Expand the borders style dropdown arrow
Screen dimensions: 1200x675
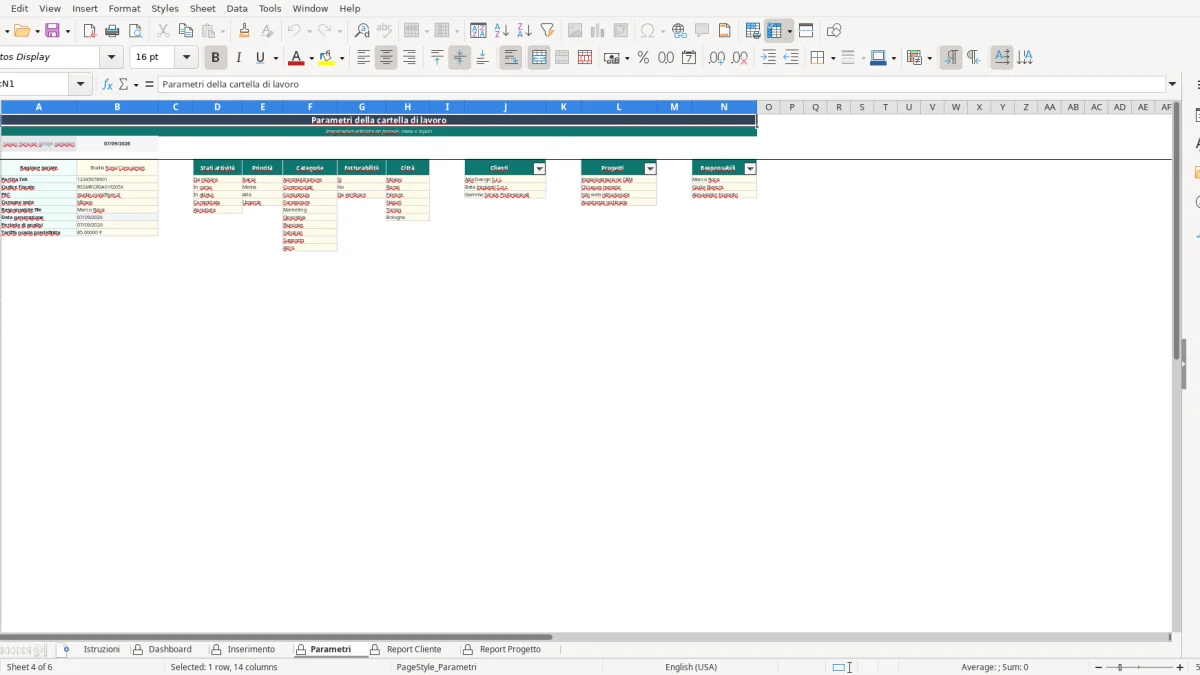[832, 58]
